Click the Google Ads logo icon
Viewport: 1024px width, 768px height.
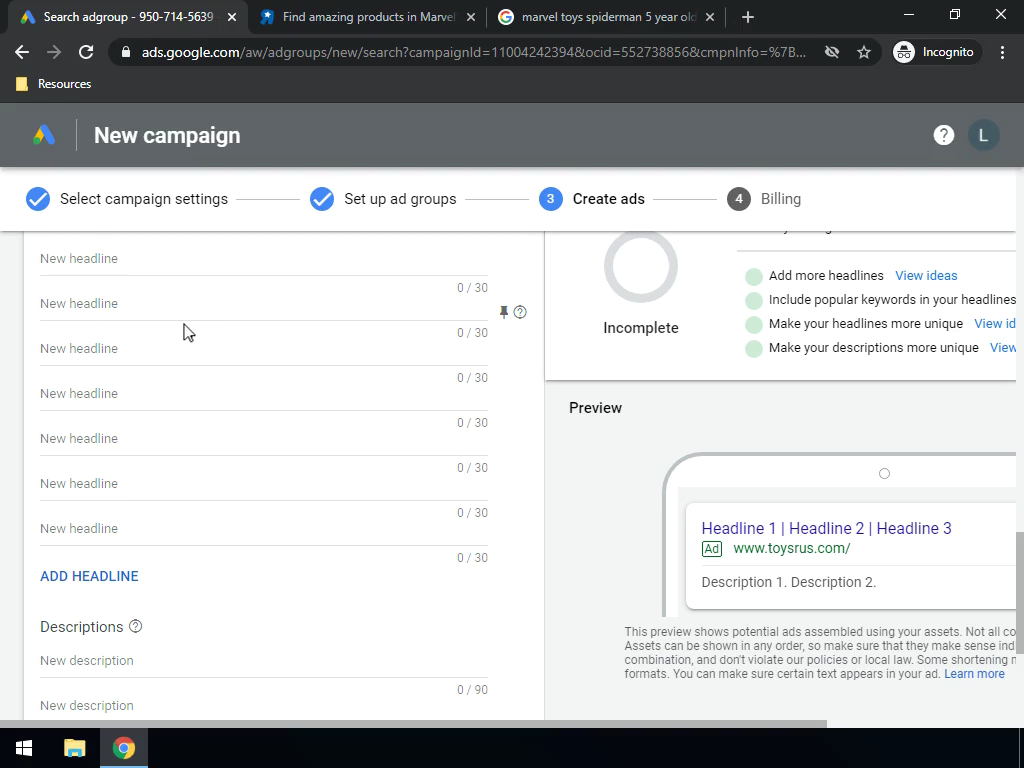pos(44,135)
